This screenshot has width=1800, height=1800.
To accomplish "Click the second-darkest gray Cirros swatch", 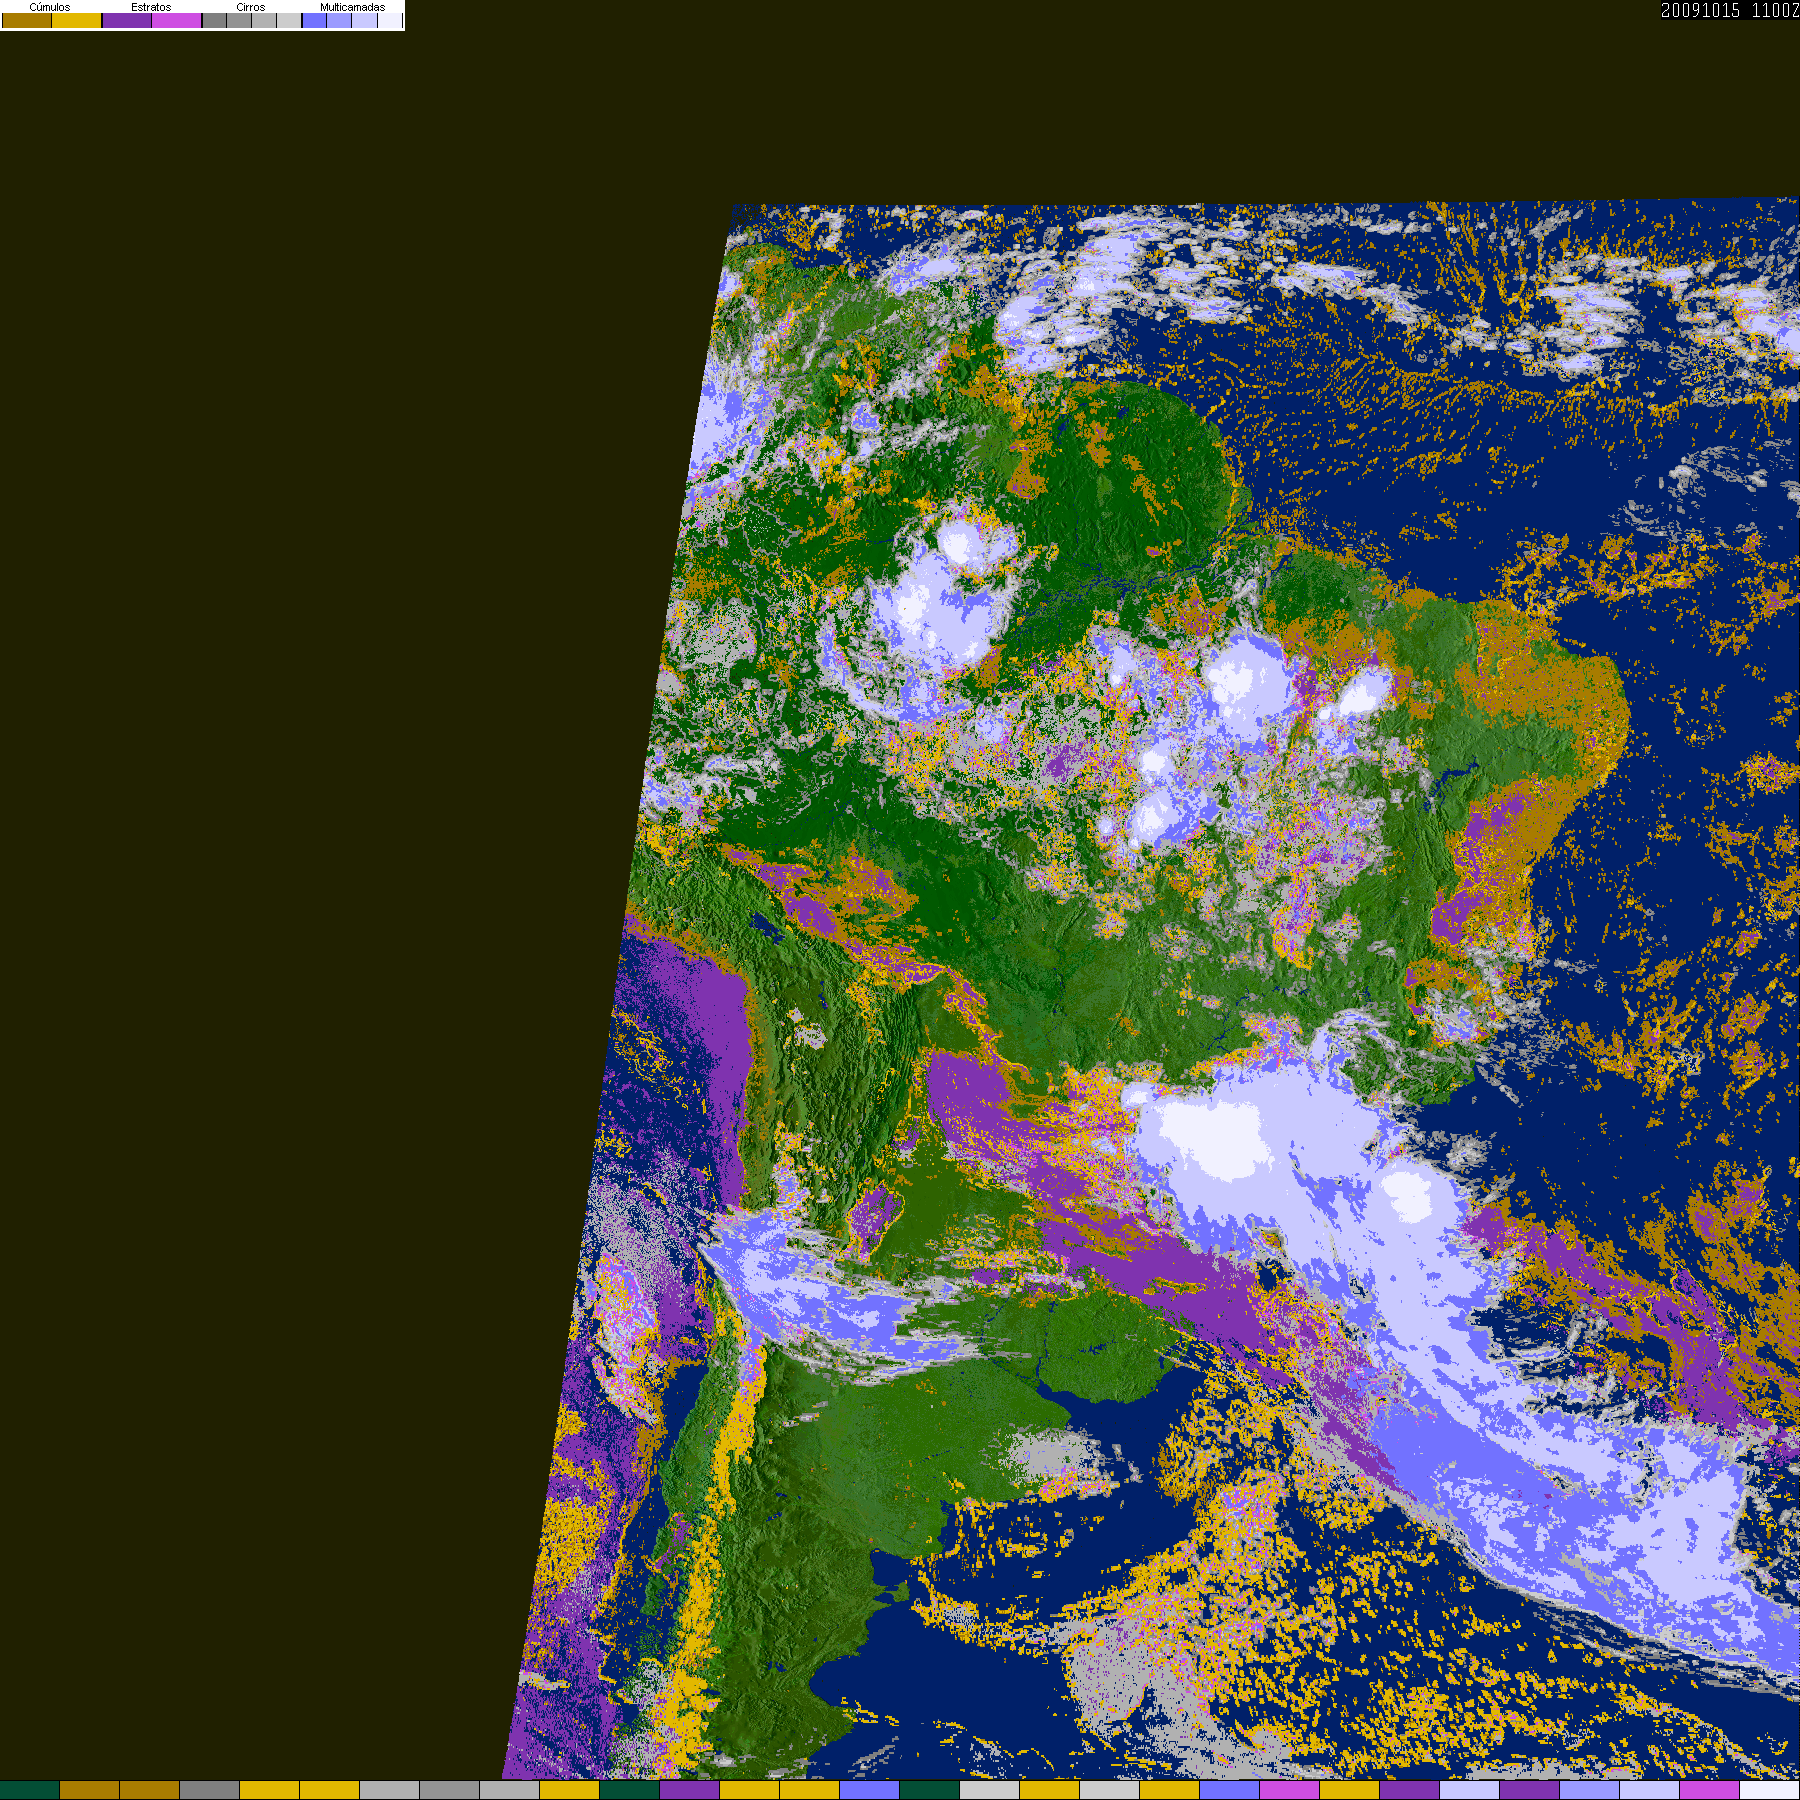I will 239,20.
